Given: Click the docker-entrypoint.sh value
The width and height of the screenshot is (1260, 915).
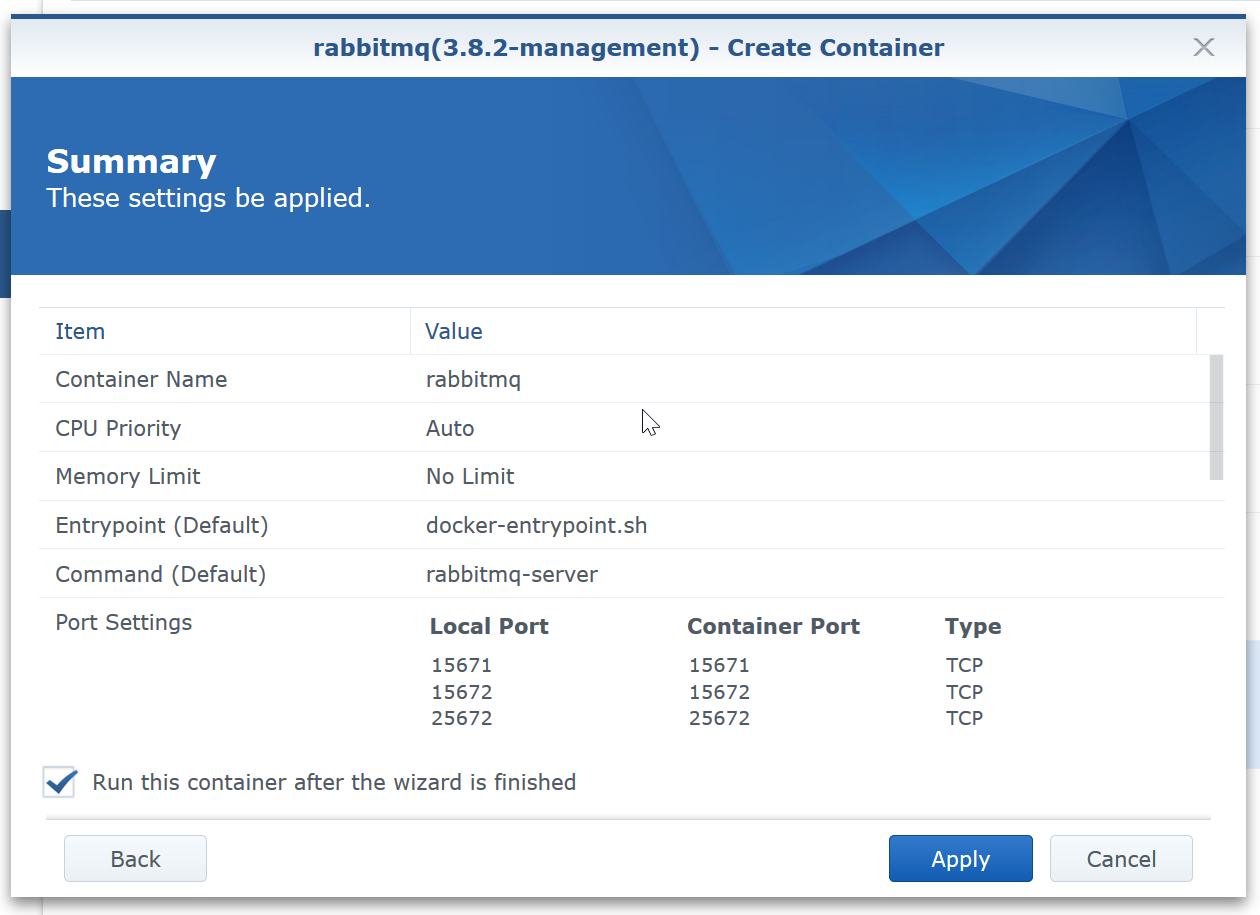Looking at the screenshot, I should [536, 525].
